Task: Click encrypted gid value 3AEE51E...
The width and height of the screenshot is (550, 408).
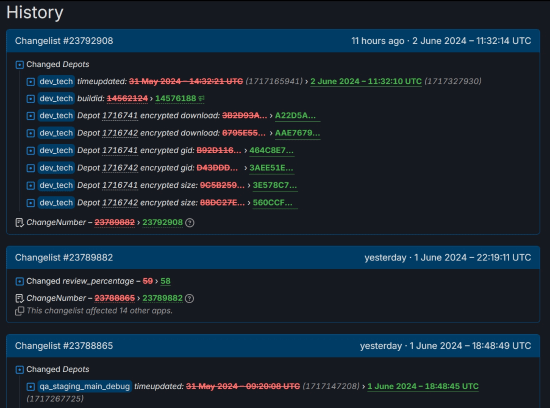Action: pos(271,168)
